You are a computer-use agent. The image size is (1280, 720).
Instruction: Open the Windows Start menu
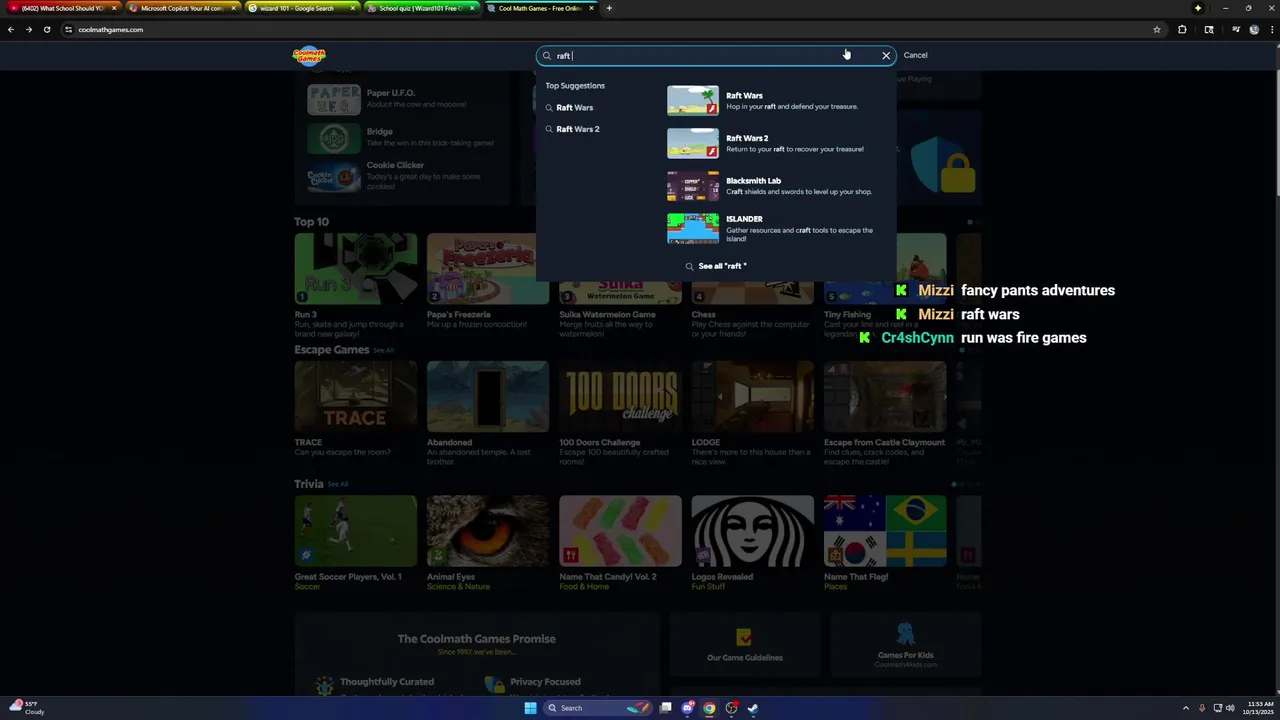(x=530, y=708)
